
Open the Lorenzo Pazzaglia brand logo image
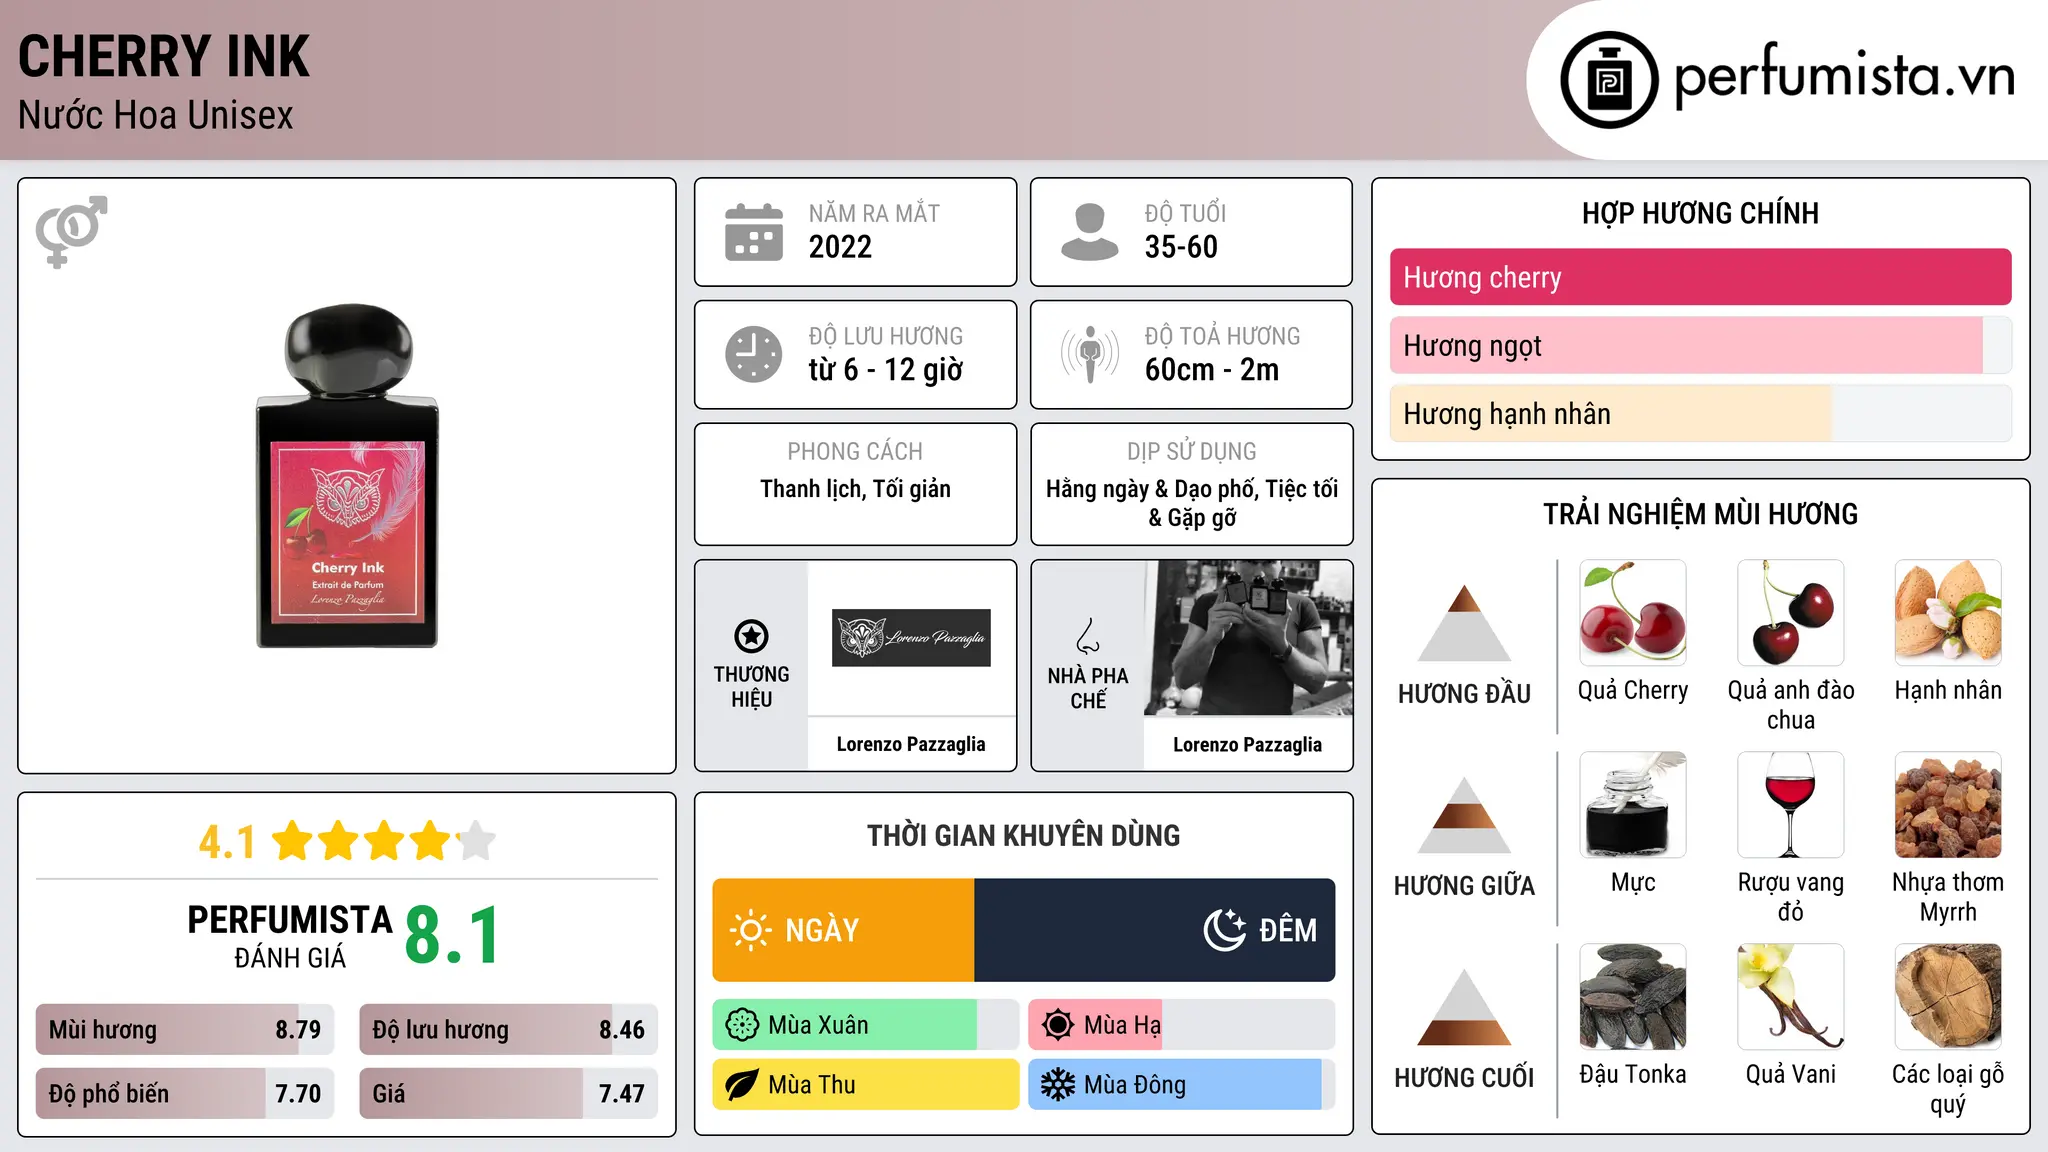point(911,638)
